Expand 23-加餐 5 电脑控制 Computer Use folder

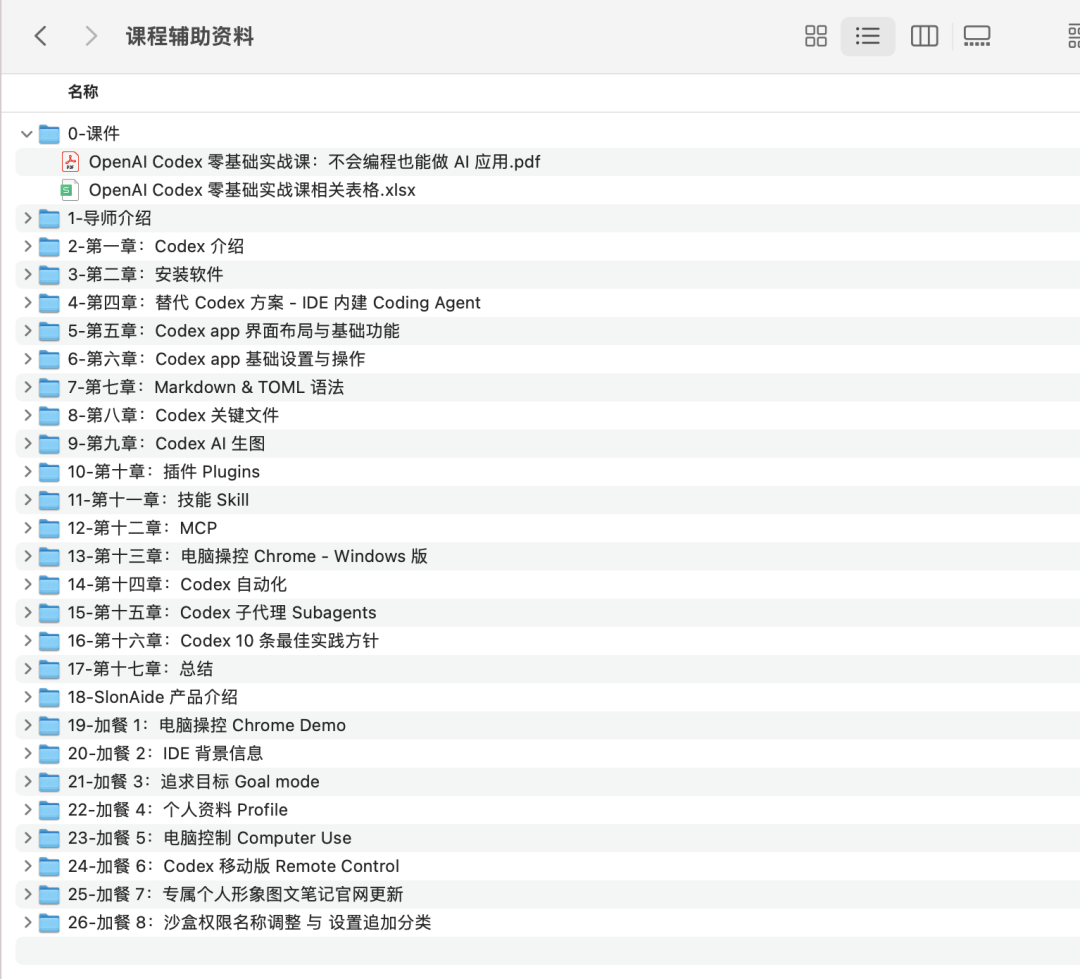pos(28,838)
